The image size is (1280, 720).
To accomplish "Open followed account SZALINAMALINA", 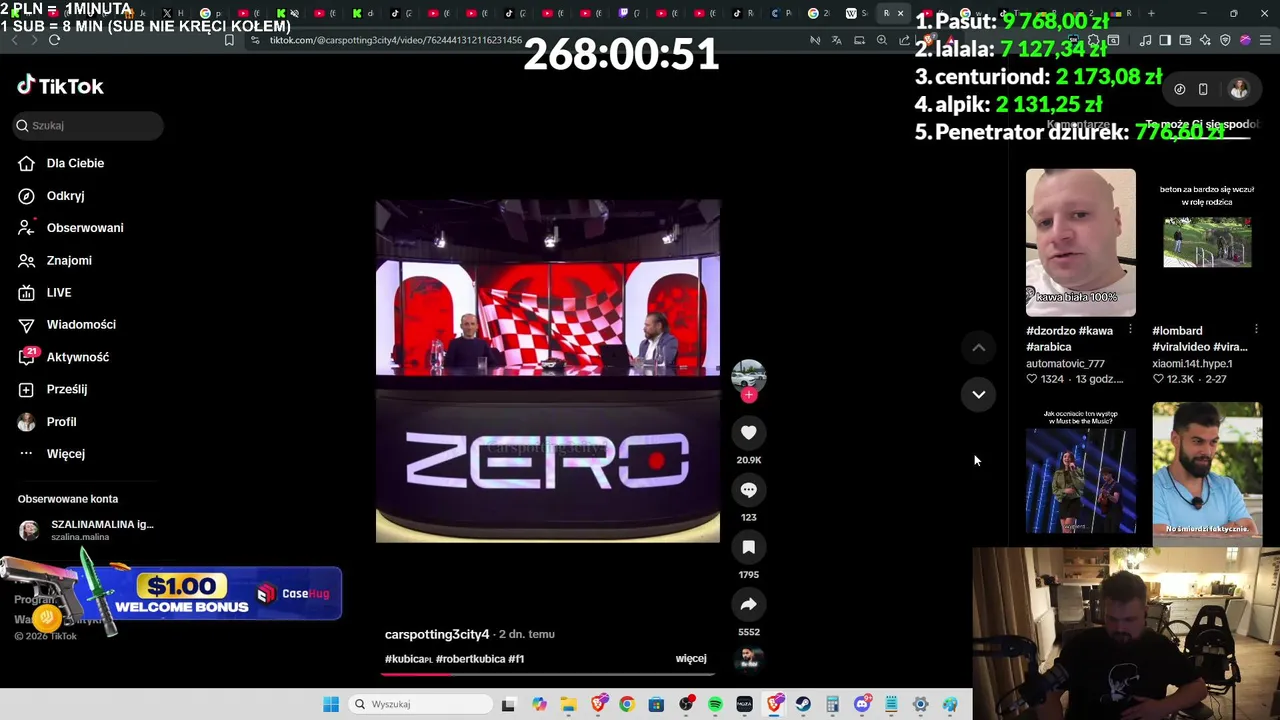I will [88, 530].
